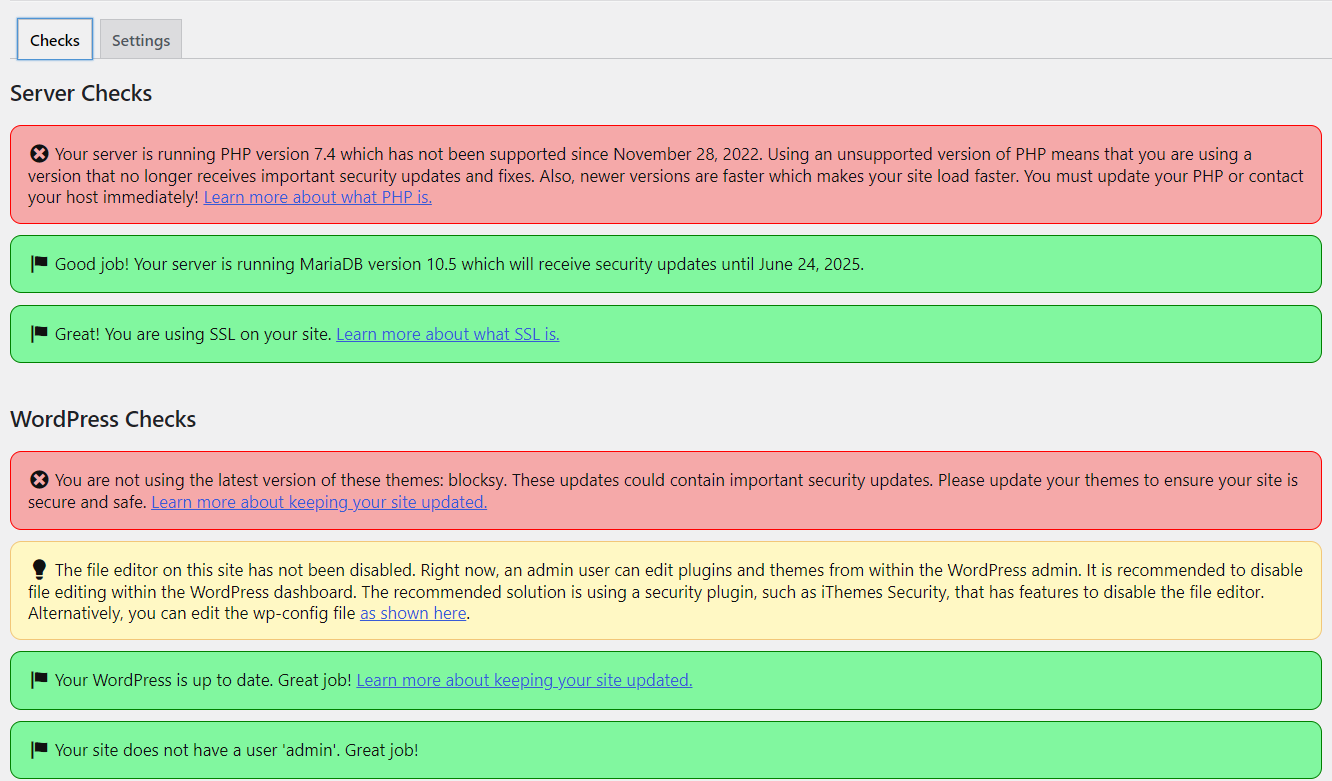Open 'Learn more about what SSL is' link

(448, 334)
